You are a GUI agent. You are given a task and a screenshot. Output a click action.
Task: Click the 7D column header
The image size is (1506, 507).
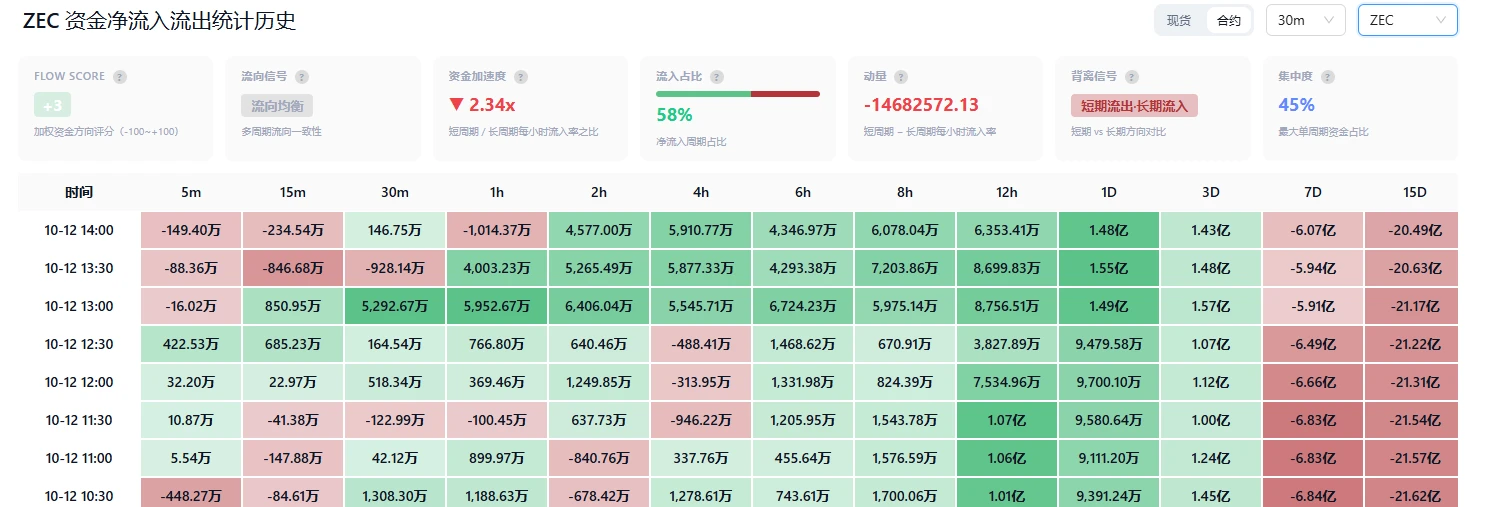(1312, 192)
